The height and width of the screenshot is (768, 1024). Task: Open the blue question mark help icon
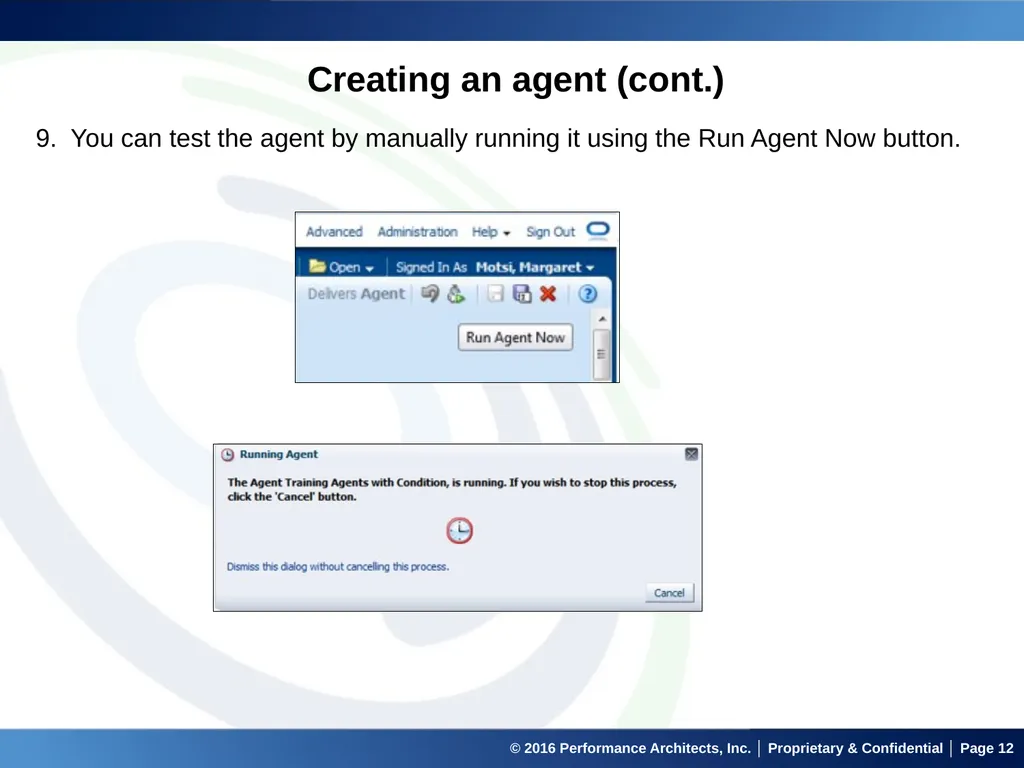tap(588, 294)
